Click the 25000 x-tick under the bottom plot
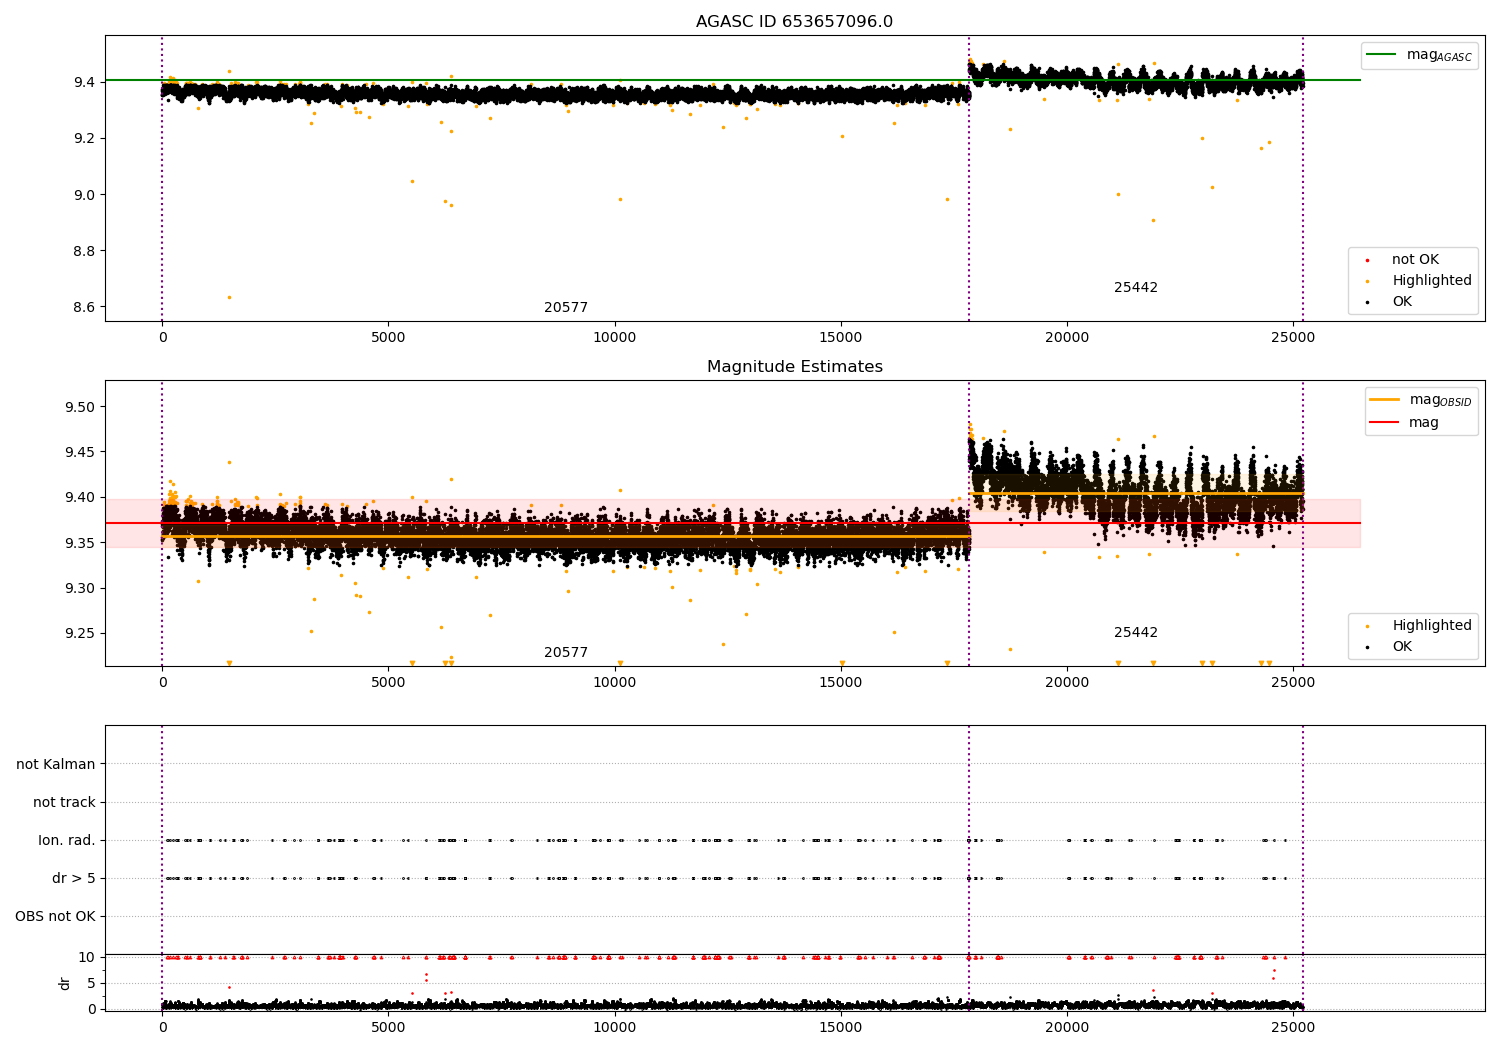 click(1293, 1027)
